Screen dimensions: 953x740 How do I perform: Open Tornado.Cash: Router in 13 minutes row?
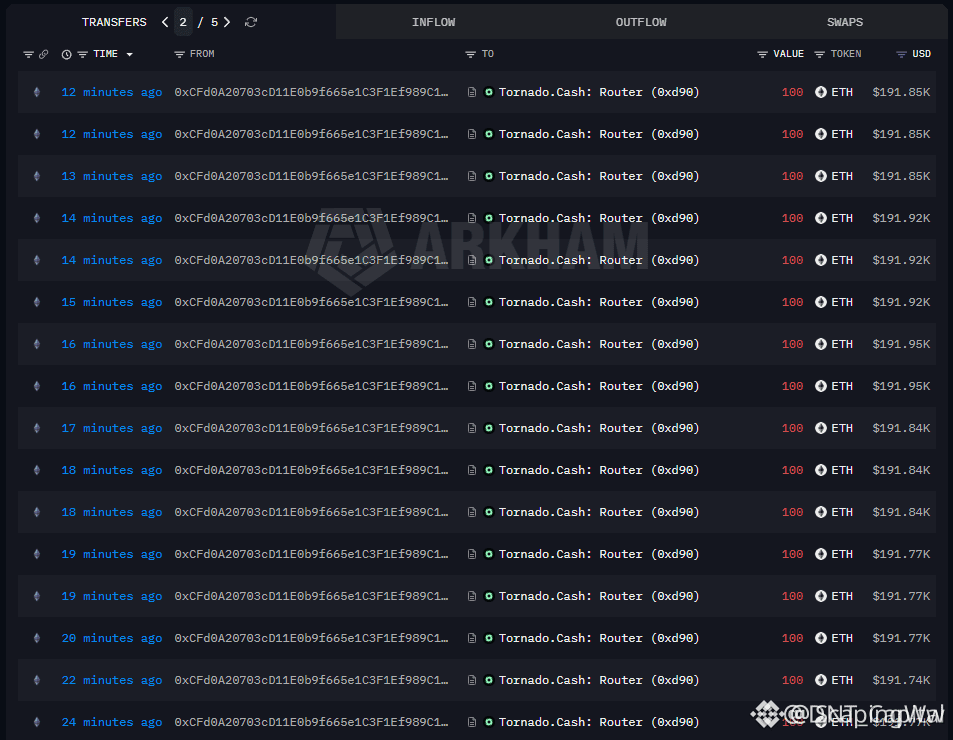point(599,176)
